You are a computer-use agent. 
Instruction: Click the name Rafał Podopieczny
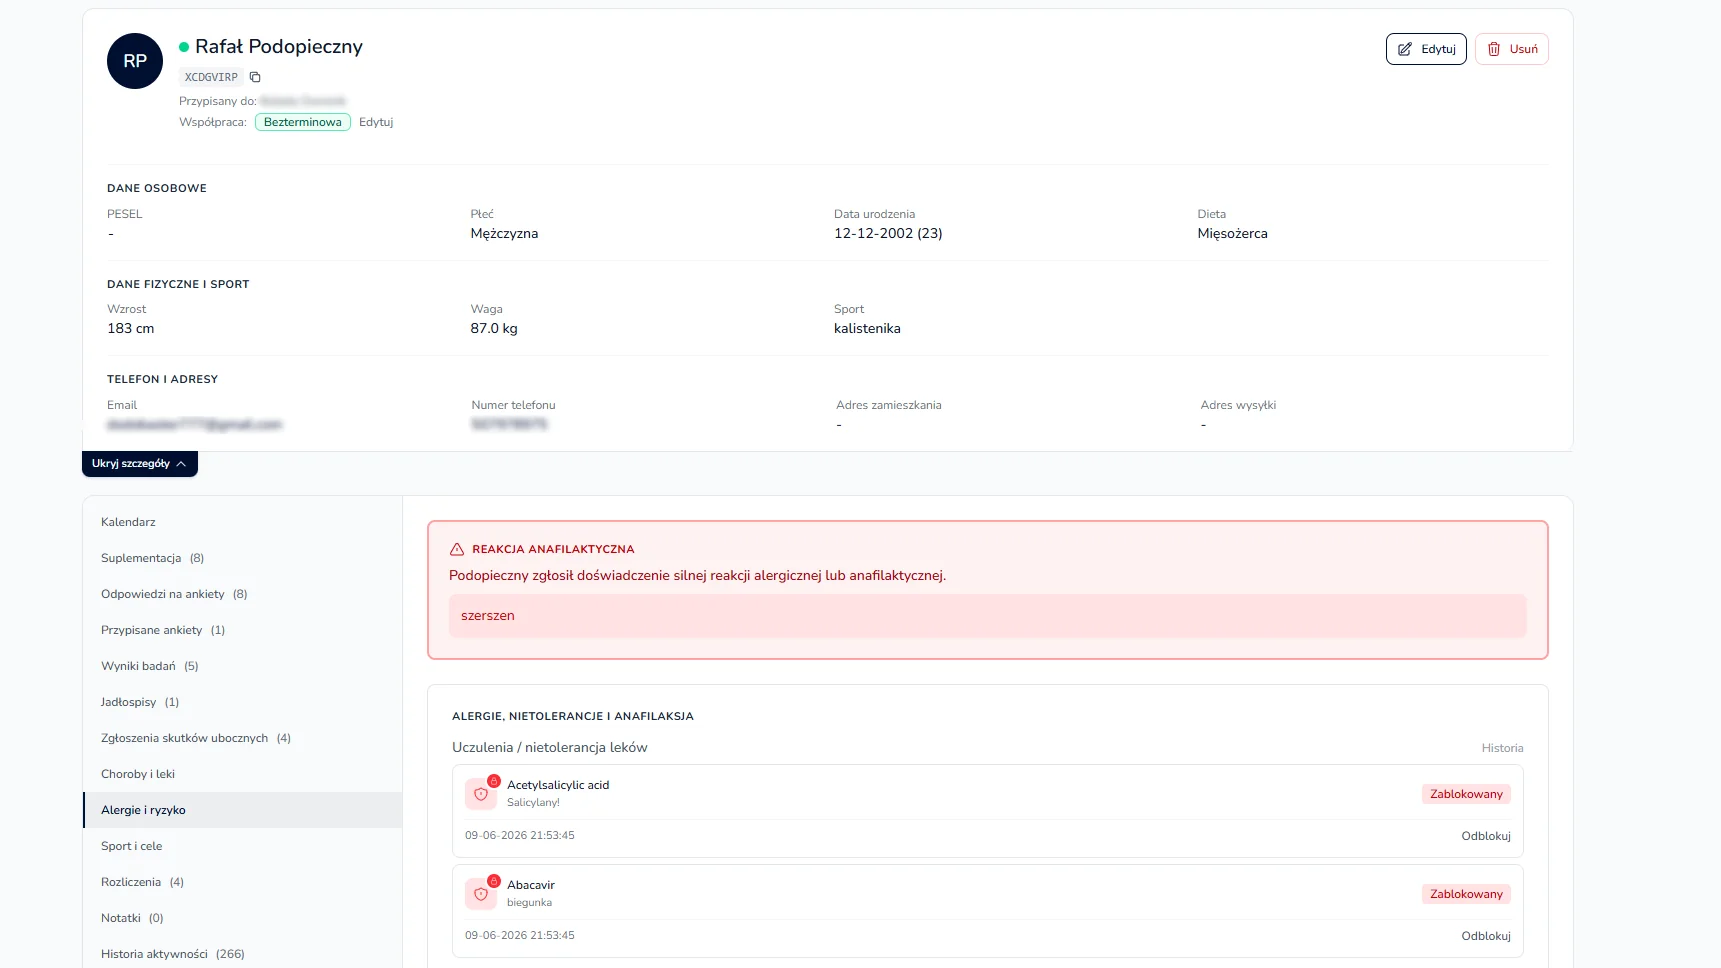[279, 47]
